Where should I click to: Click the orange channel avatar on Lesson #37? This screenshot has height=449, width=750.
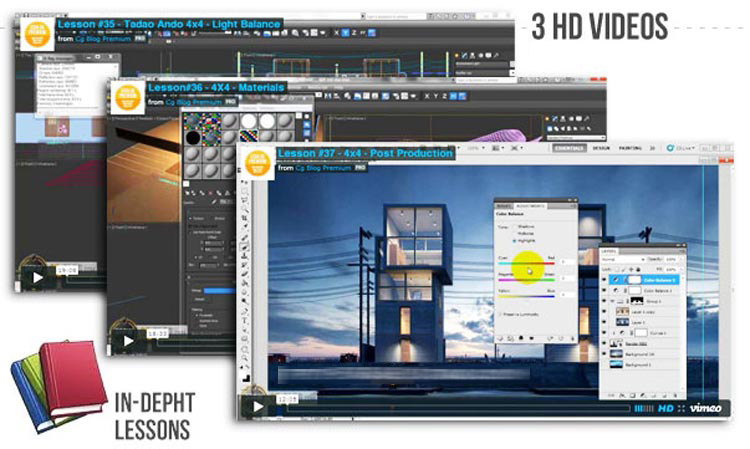[258, 163]
